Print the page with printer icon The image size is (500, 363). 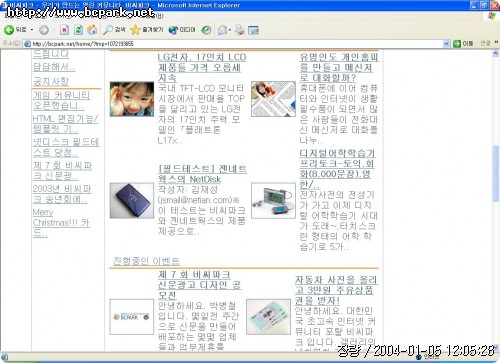239,30
